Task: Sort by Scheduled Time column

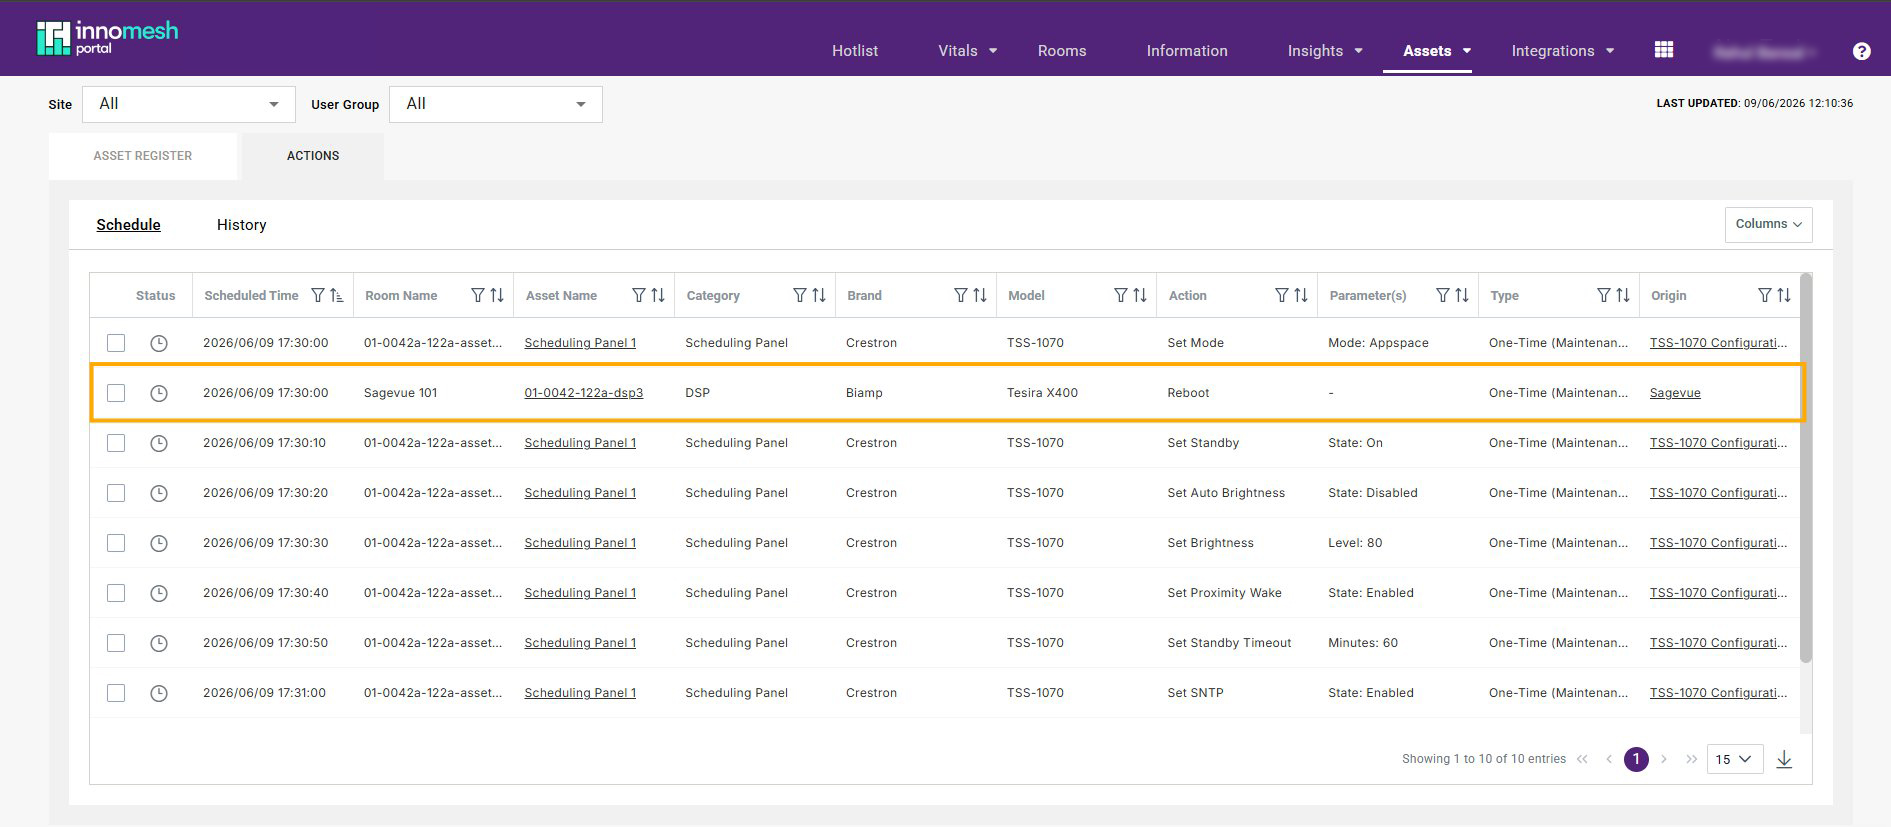Action: click(337, 295)
